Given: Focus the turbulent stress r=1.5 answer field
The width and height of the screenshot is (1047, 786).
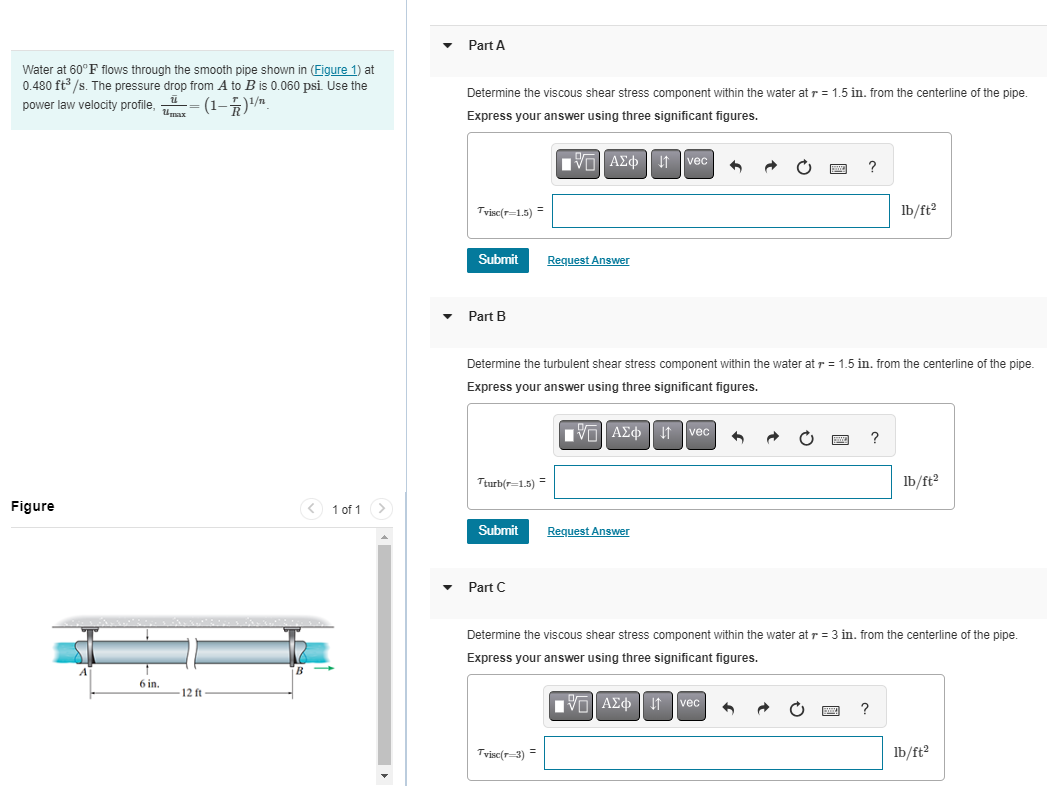Looking at the screenshot, I should 723,482.
